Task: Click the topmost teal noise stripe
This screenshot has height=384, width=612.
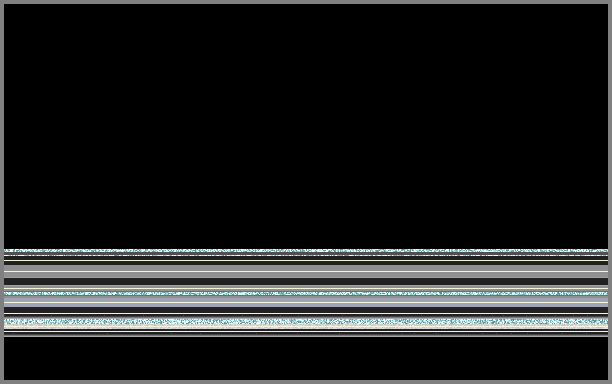Action: coord(306,251)
